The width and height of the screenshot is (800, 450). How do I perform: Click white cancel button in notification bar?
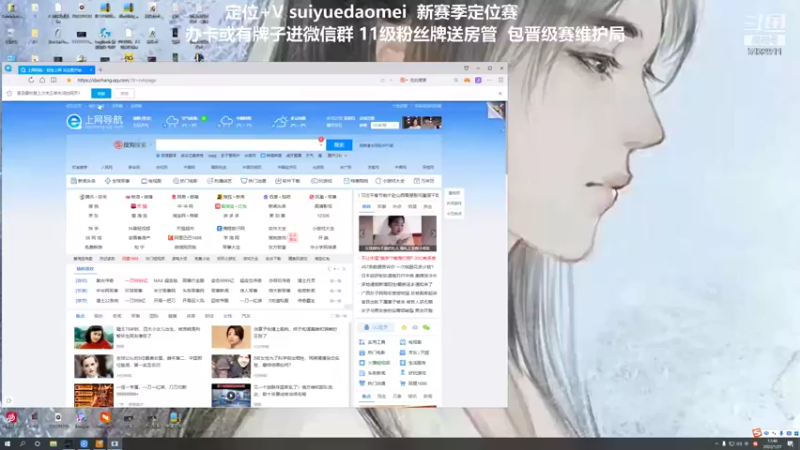tap(124, 93)
